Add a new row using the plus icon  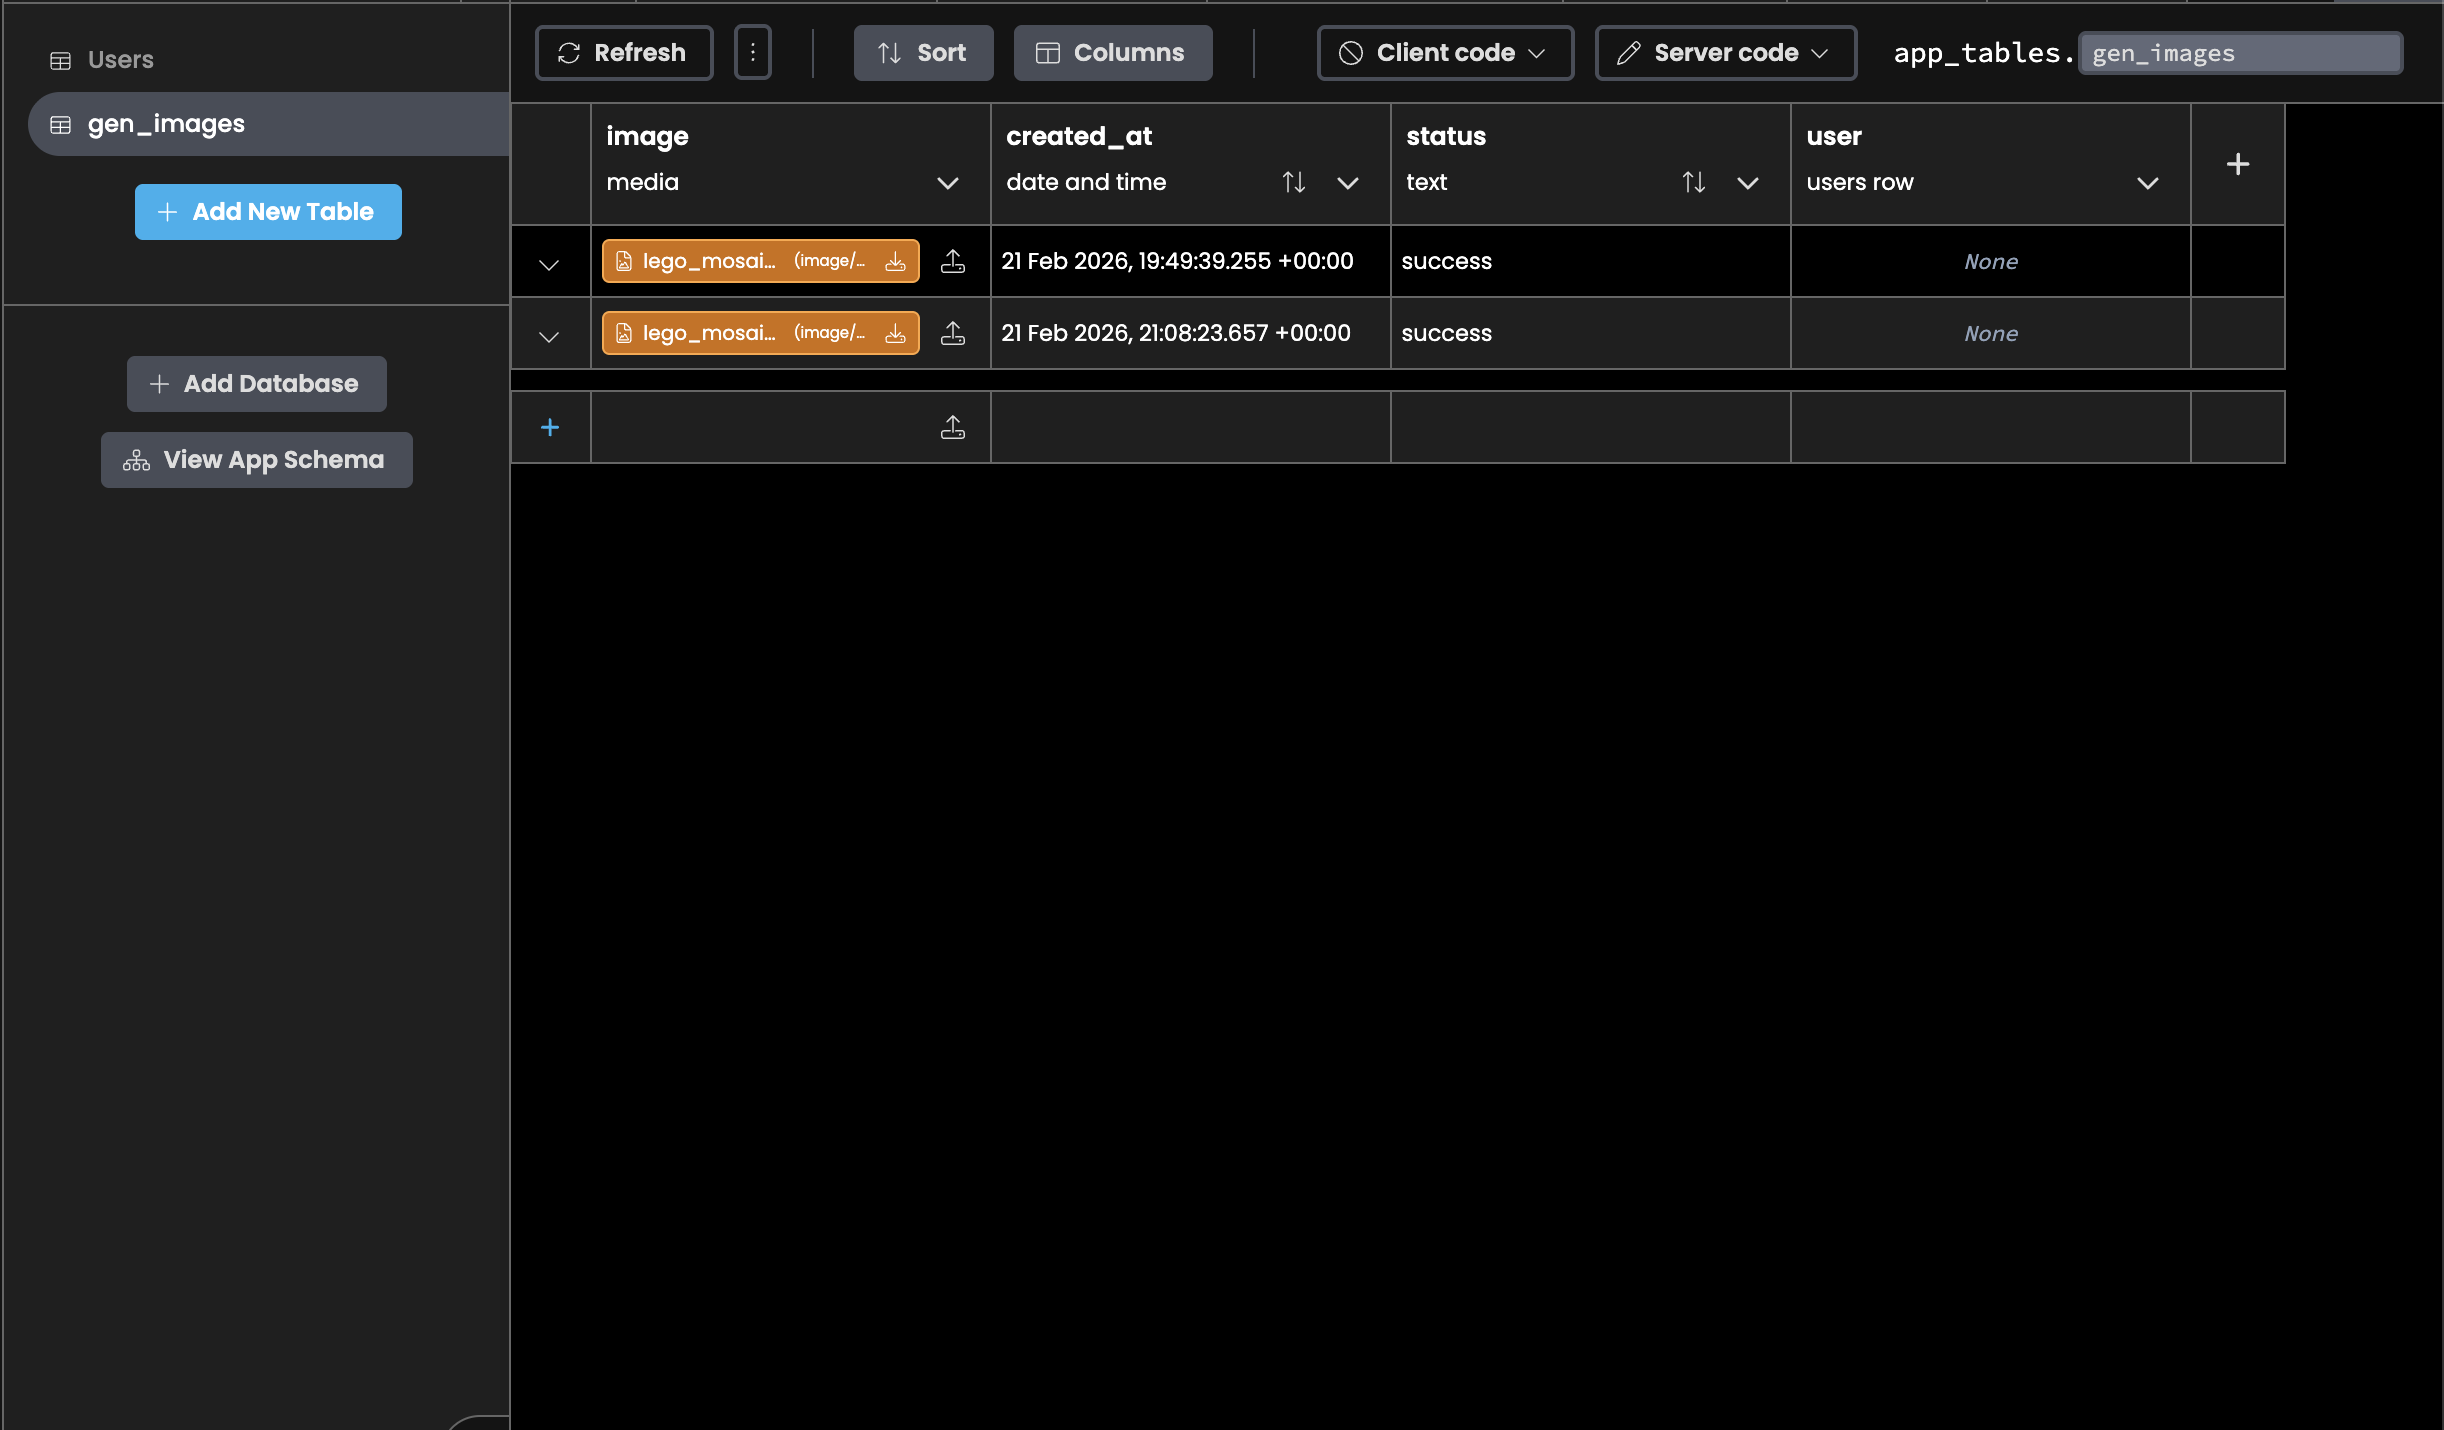point(550,427)
